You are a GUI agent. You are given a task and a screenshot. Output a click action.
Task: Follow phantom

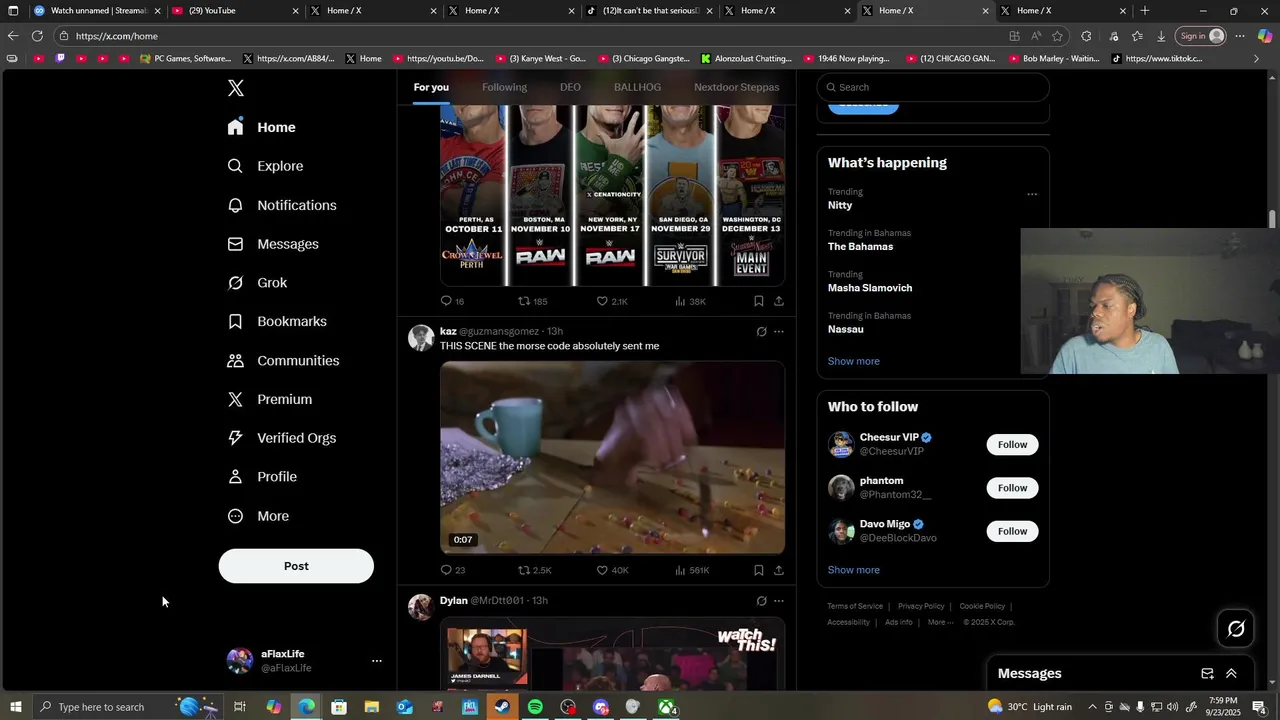1012,488
